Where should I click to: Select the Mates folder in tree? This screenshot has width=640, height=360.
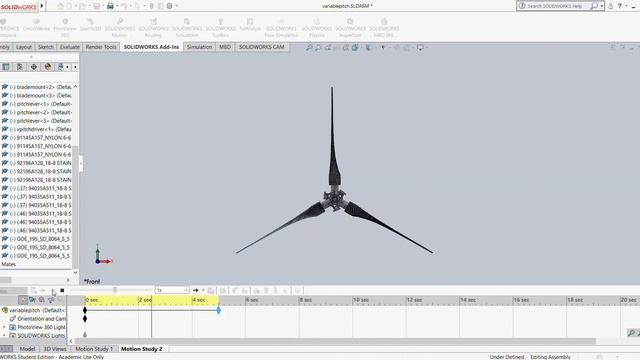coord(8,264)
